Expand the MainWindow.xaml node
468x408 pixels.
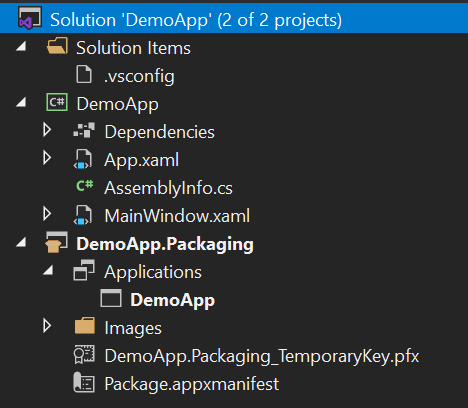point(47,214)
